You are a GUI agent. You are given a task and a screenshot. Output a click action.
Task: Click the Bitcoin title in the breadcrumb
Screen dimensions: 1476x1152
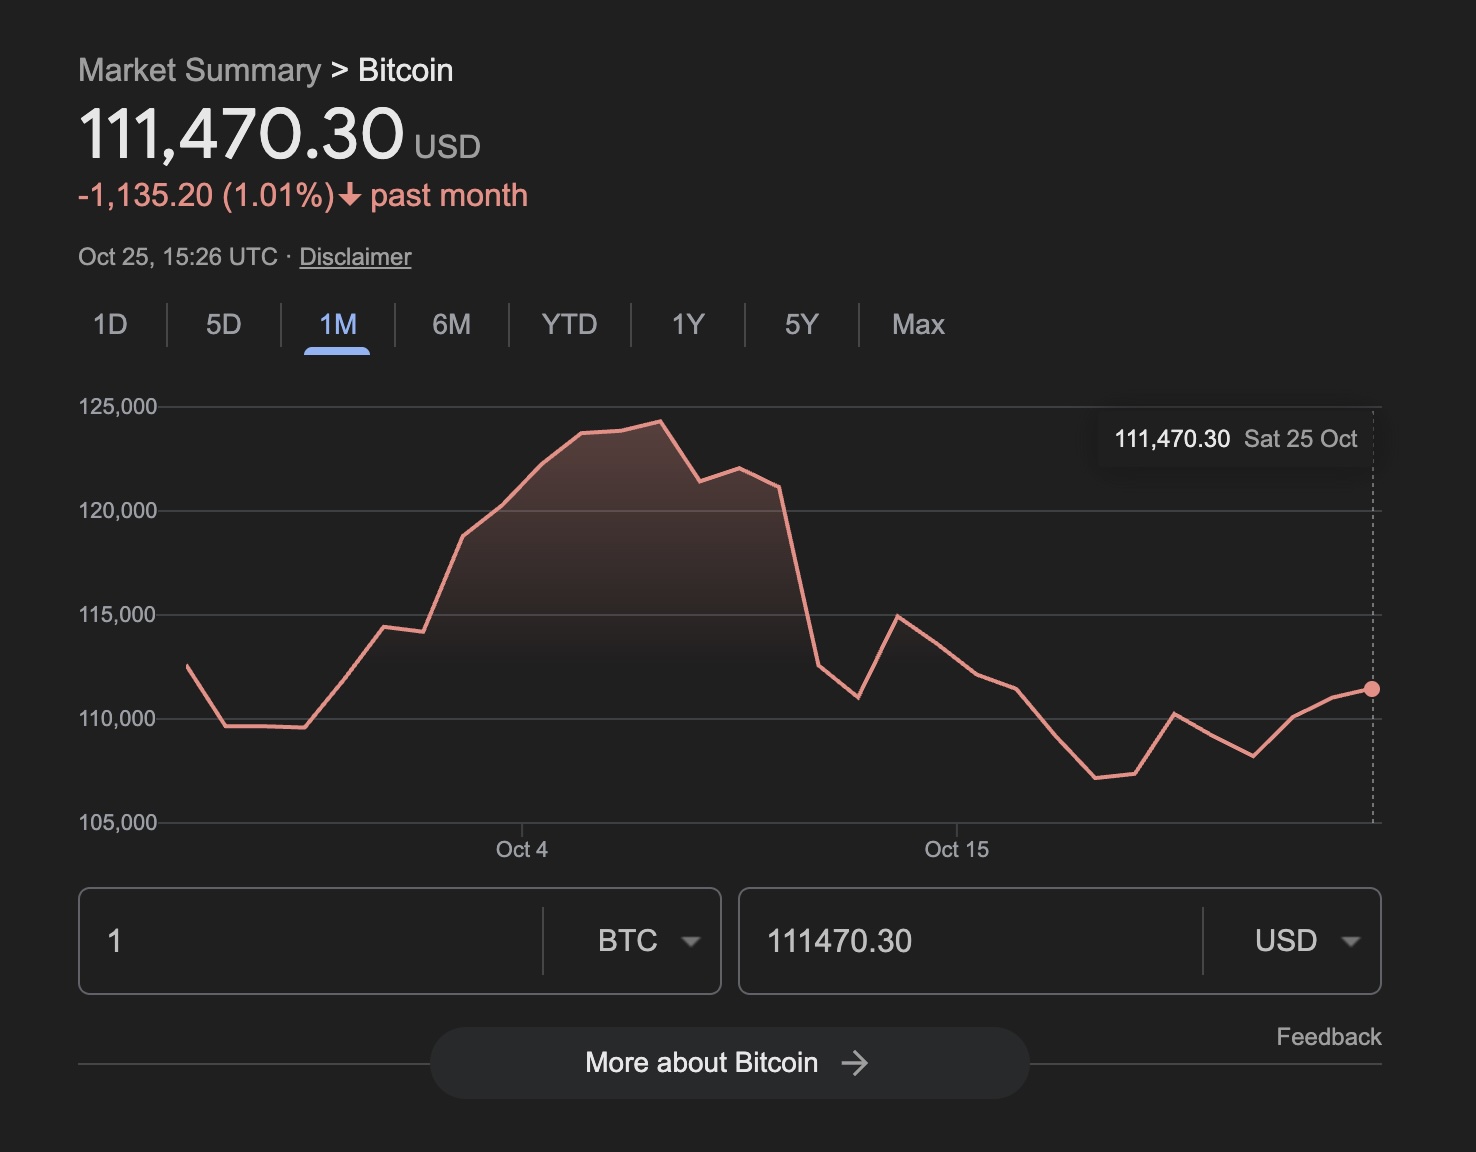tap(406, 70)
